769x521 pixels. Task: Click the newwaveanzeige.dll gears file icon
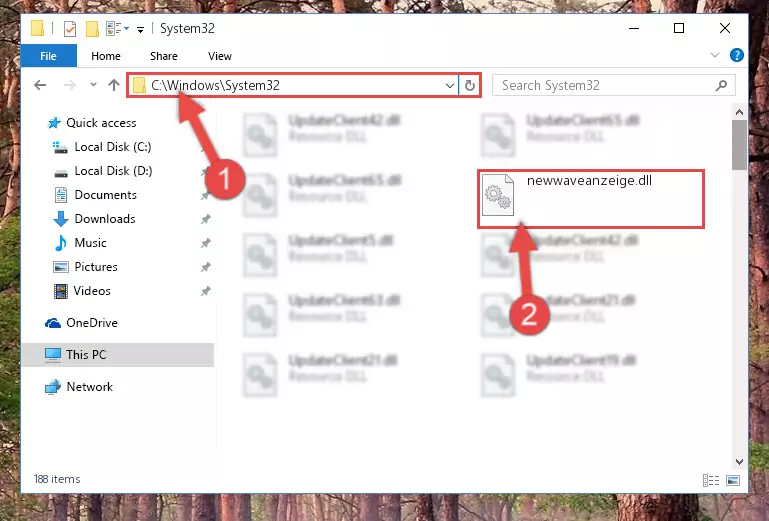pyautogui.click(x=498, y=195)
